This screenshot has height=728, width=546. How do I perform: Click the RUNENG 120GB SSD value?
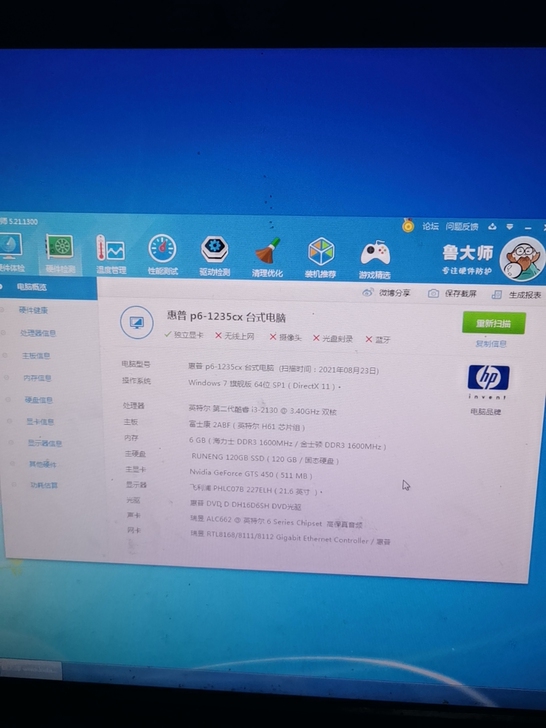pyautogui.click(x=265, y=459)
